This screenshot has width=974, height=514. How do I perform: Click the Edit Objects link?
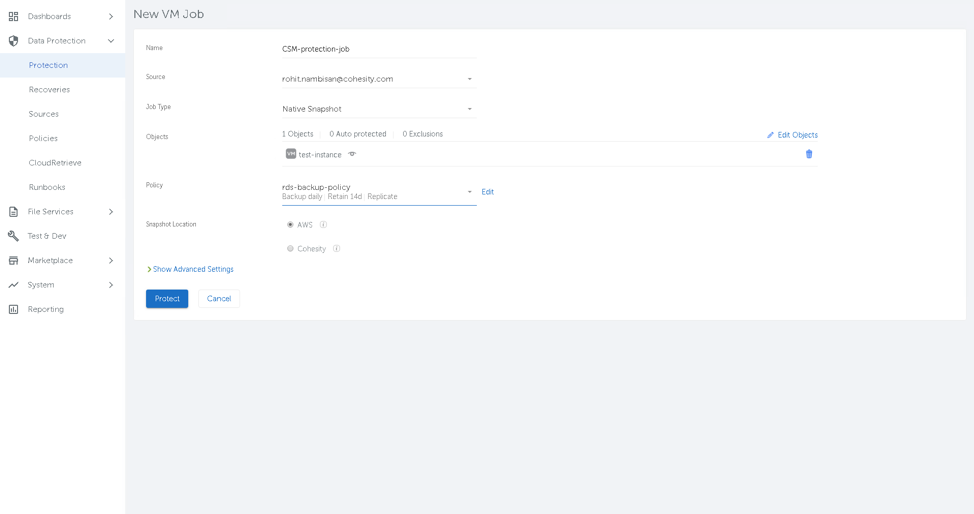click(792, 135)
